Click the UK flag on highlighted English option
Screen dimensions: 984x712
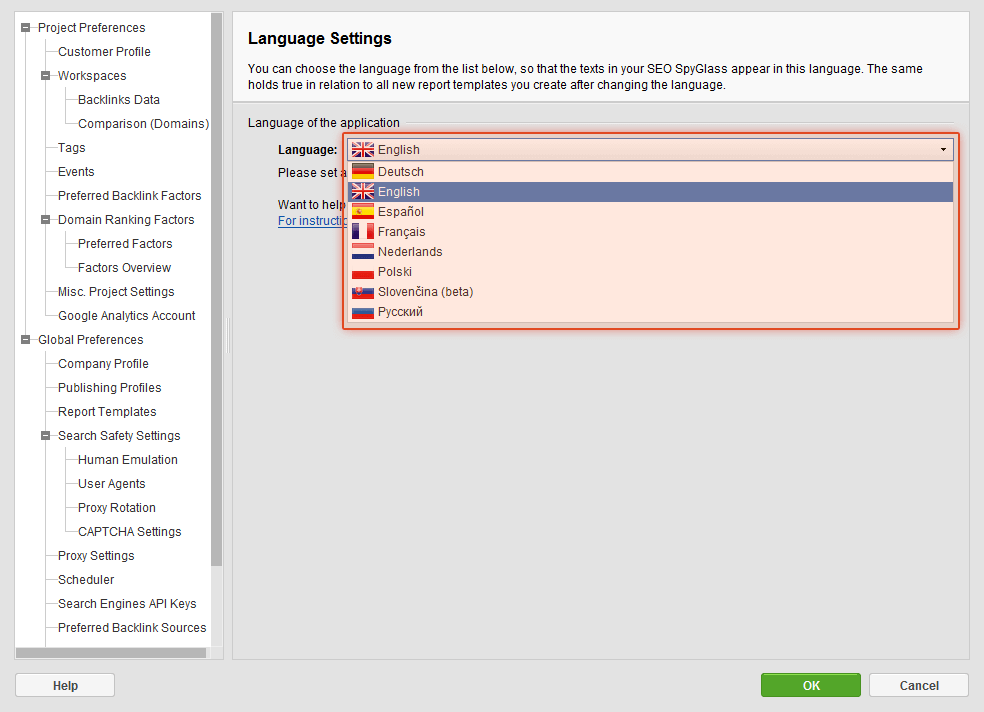tap(362, 192)
